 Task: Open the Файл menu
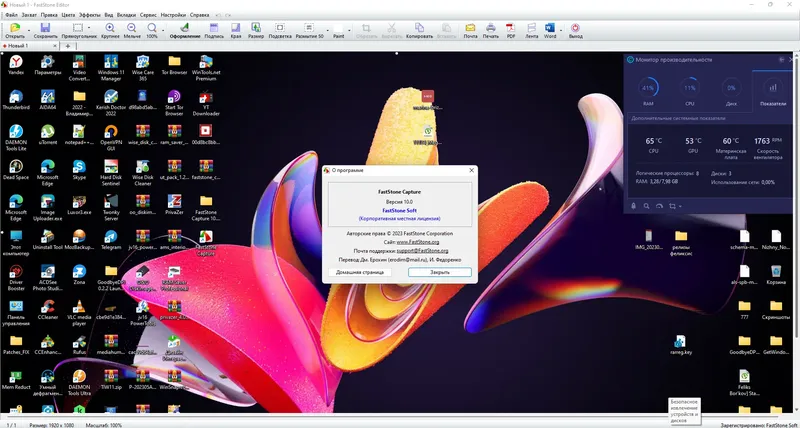click(11, 15)
